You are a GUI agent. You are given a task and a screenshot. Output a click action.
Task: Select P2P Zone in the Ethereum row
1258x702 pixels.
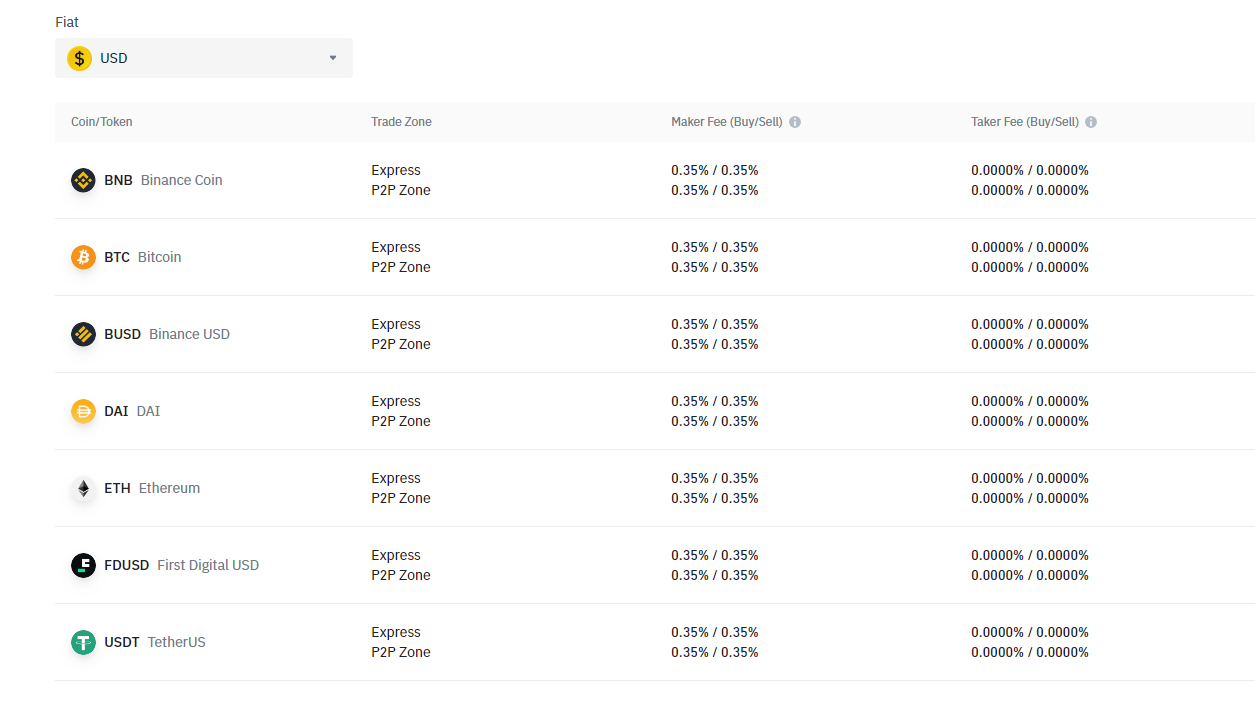point(400,498)
